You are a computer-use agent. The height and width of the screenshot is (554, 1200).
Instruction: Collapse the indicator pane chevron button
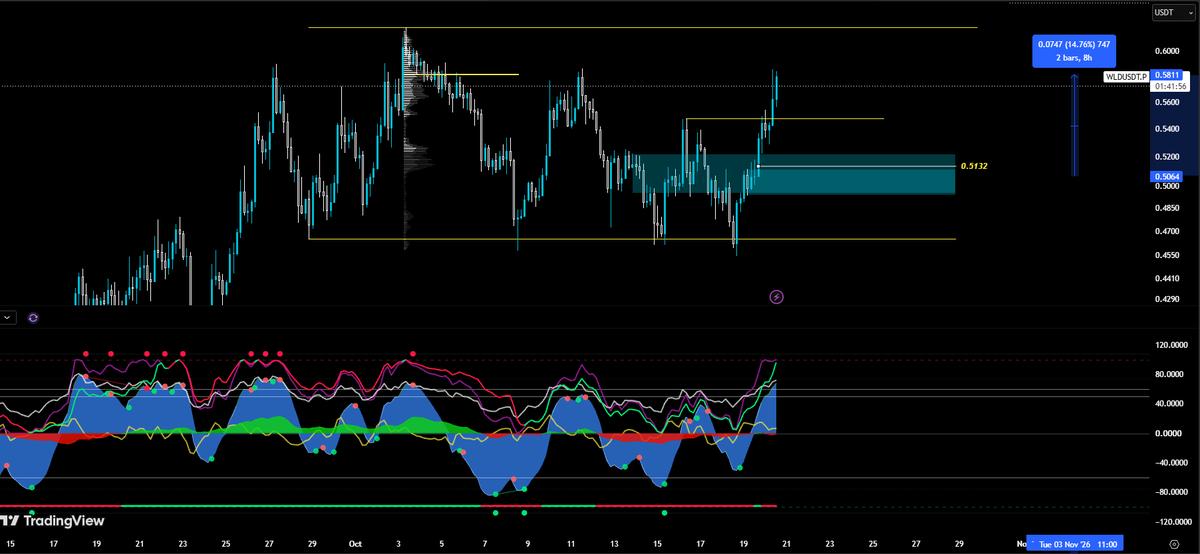pos(9,317)
